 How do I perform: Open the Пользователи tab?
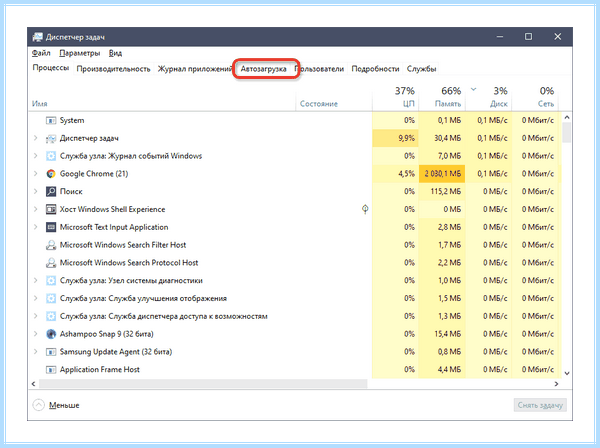pos(320,69)
